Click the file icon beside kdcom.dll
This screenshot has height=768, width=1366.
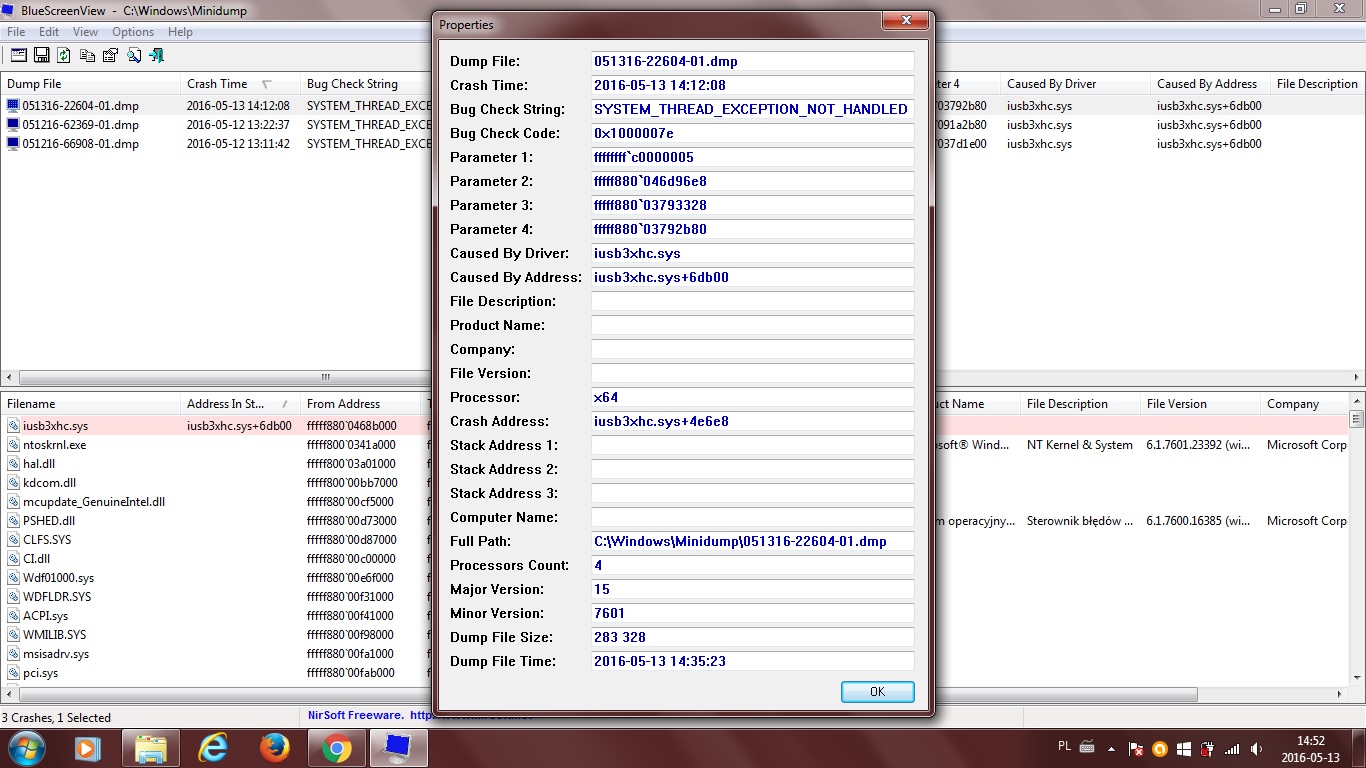13,483
